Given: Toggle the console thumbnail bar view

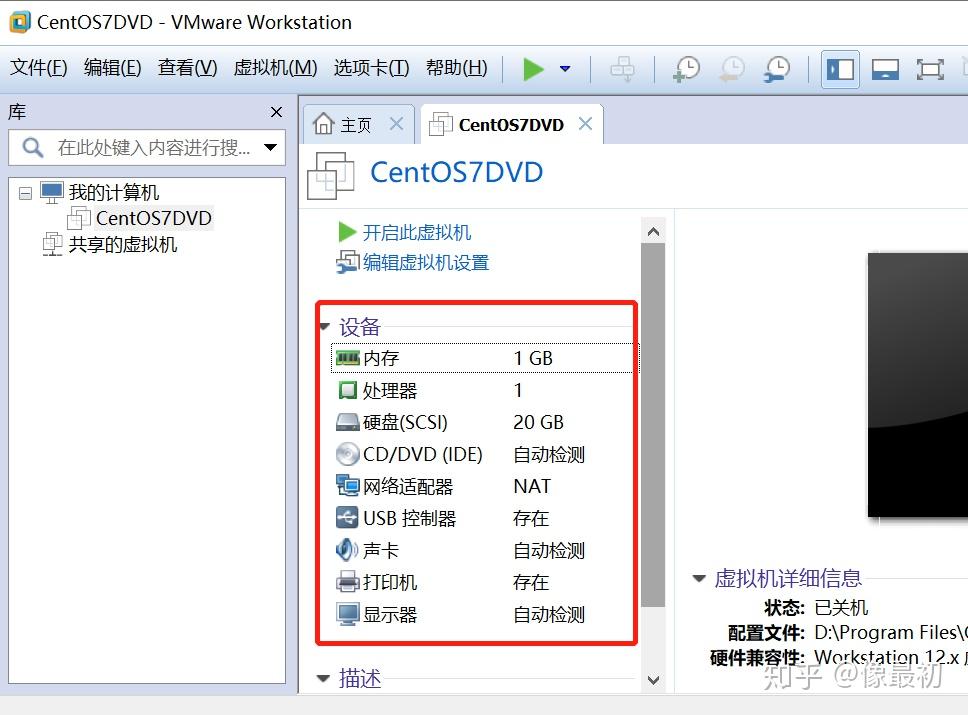Looking at the screenshot, I should tap(884, 69).
